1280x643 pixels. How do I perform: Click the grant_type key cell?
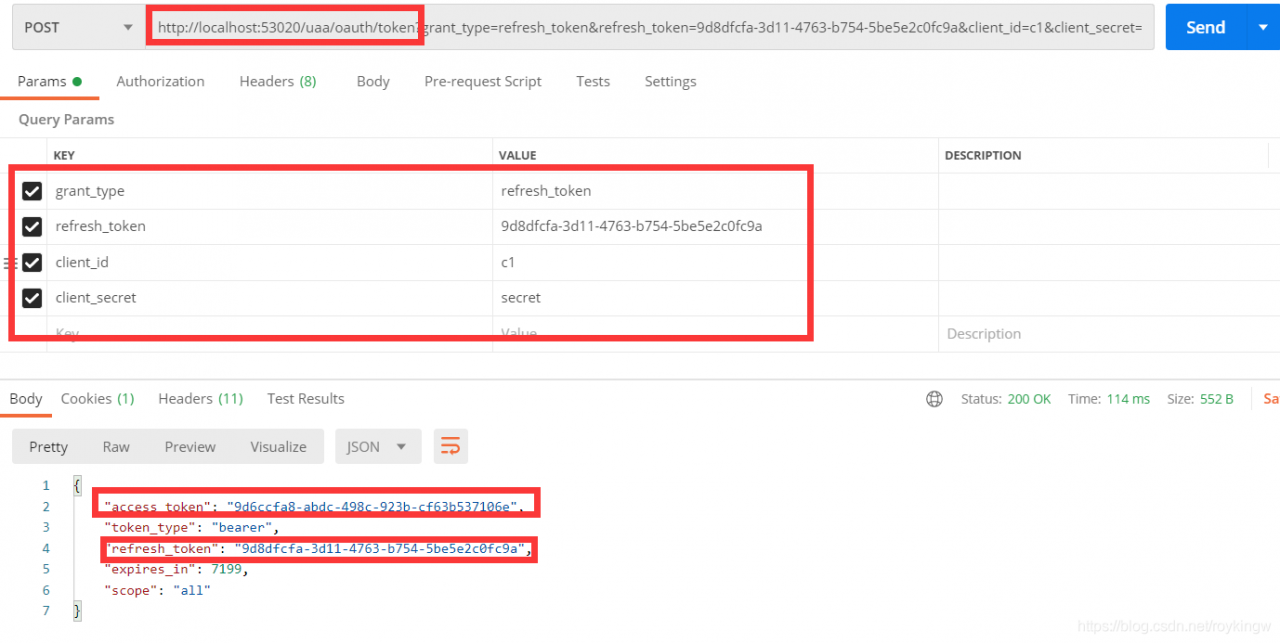(270, 191)
